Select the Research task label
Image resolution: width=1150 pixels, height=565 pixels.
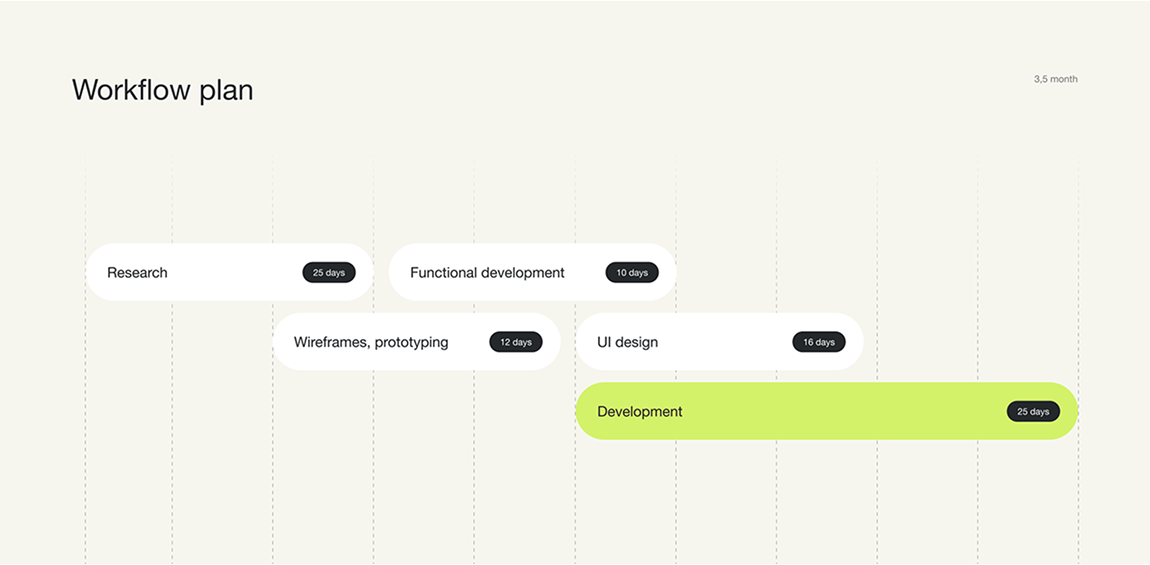coord(137,273)
